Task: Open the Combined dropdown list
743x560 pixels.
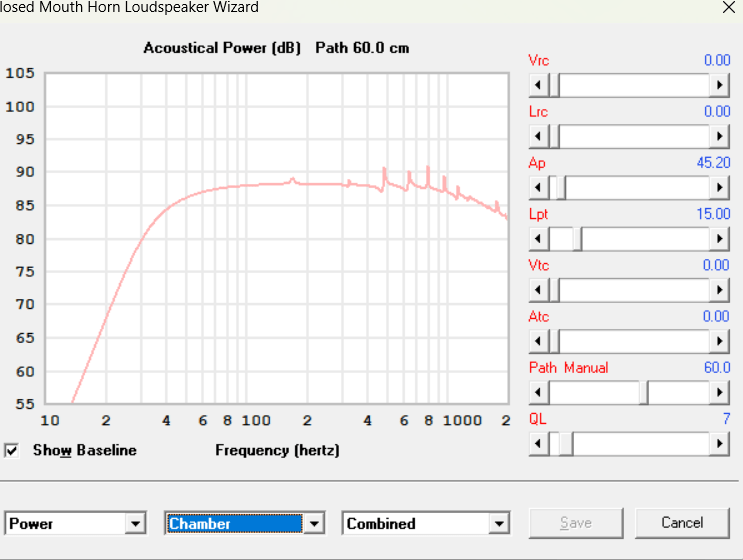Action: tap(499, 524)
